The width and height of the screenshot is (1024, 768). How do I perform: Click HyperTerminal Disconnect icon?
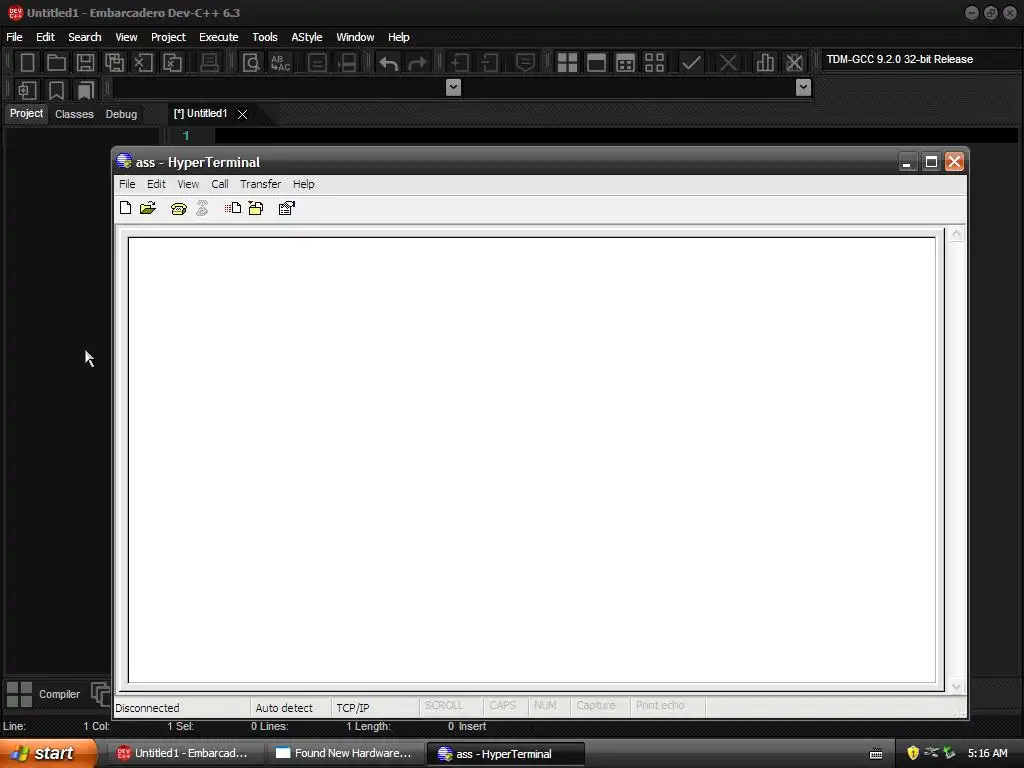tap(202, 208)
